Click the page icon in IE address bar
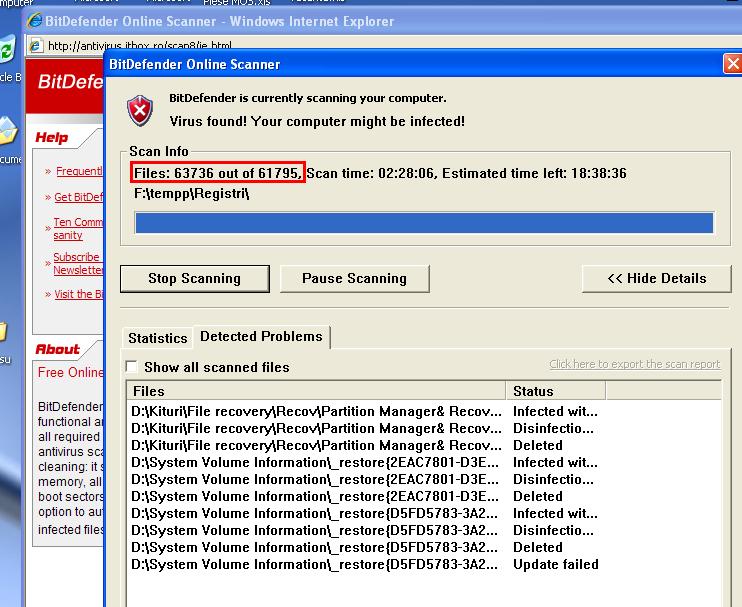The image size is (742, 607). pos(35,46)
